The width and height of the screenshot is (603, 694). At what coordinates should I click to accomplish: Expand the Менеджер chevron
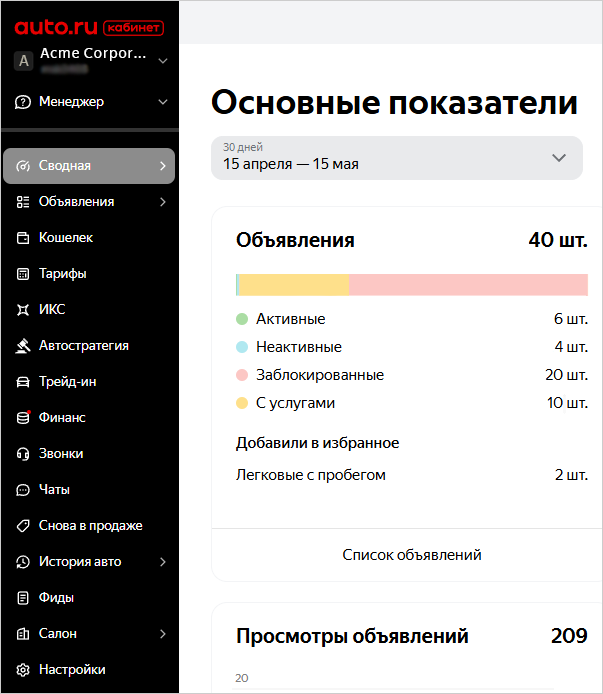click(163, 102)
